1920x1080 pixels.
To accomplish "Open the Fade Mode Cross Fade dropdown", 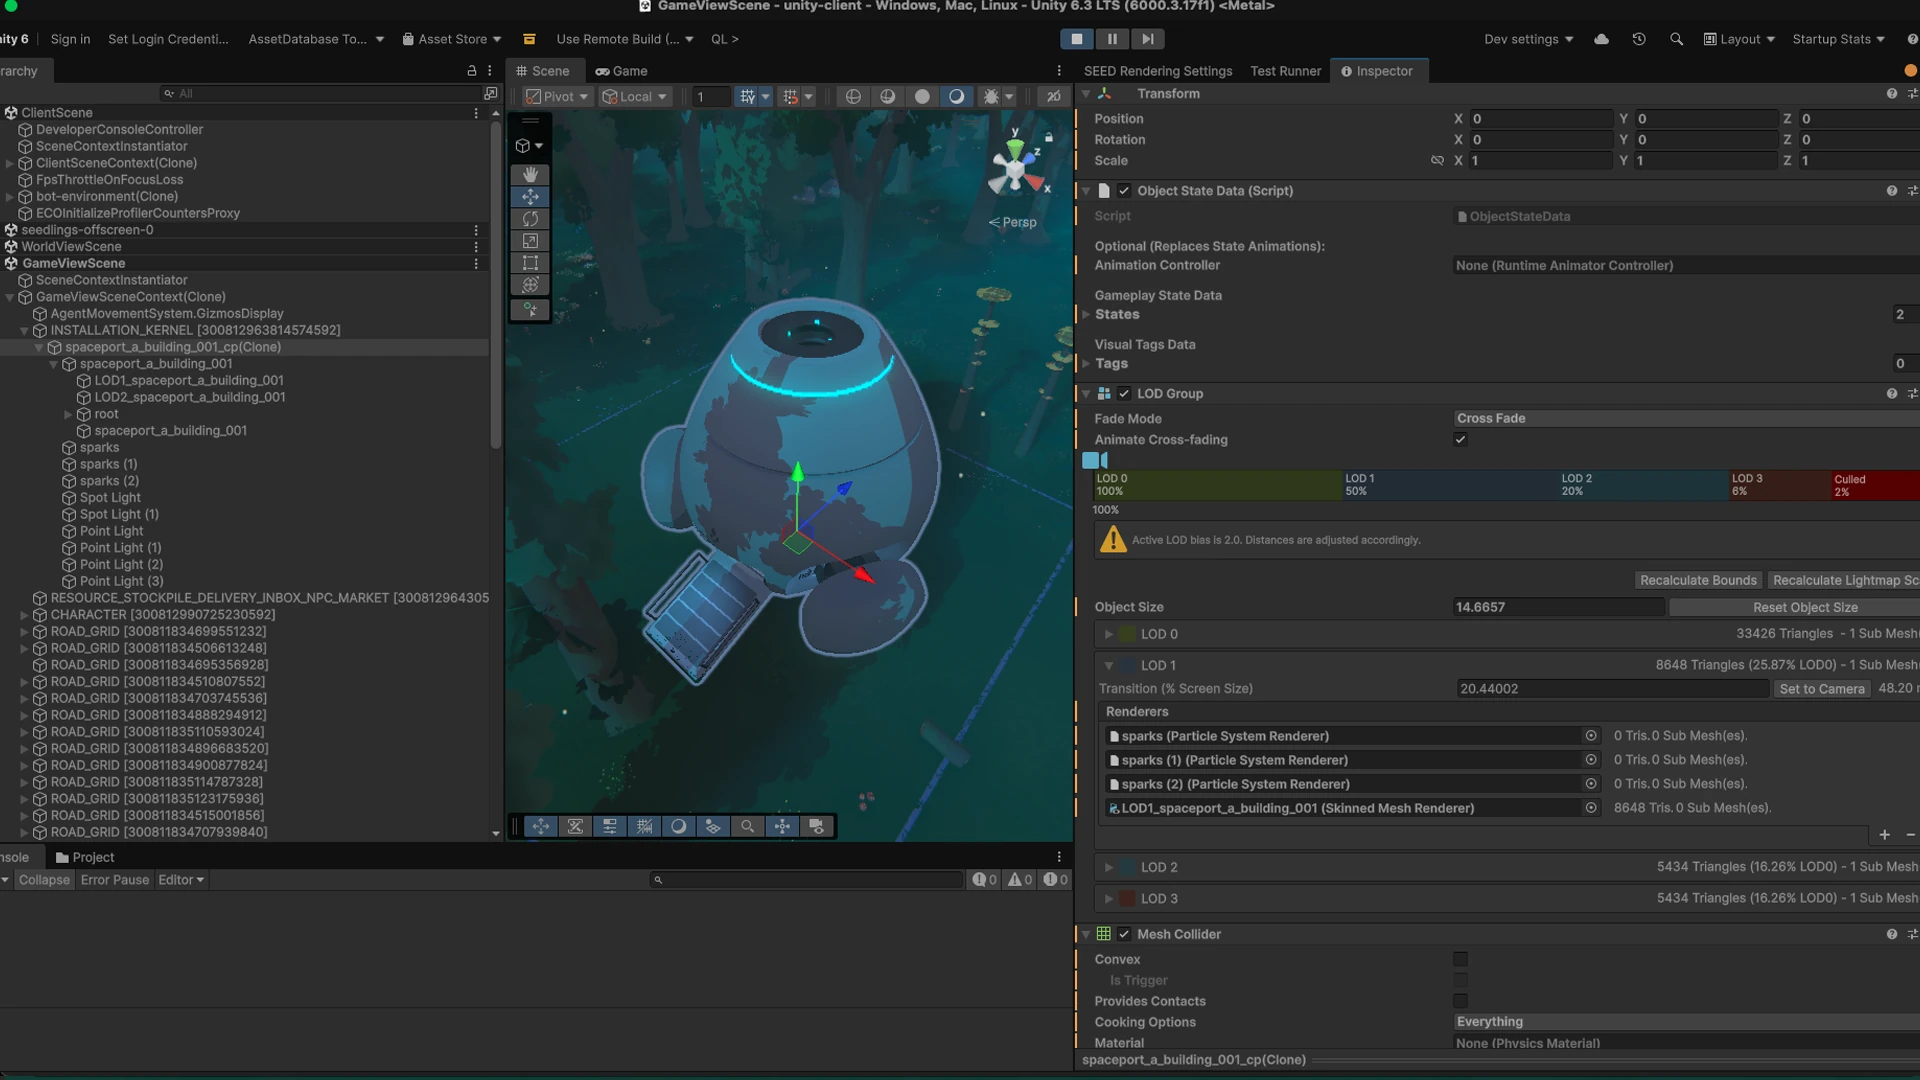I will click(x=1686, y=418).
